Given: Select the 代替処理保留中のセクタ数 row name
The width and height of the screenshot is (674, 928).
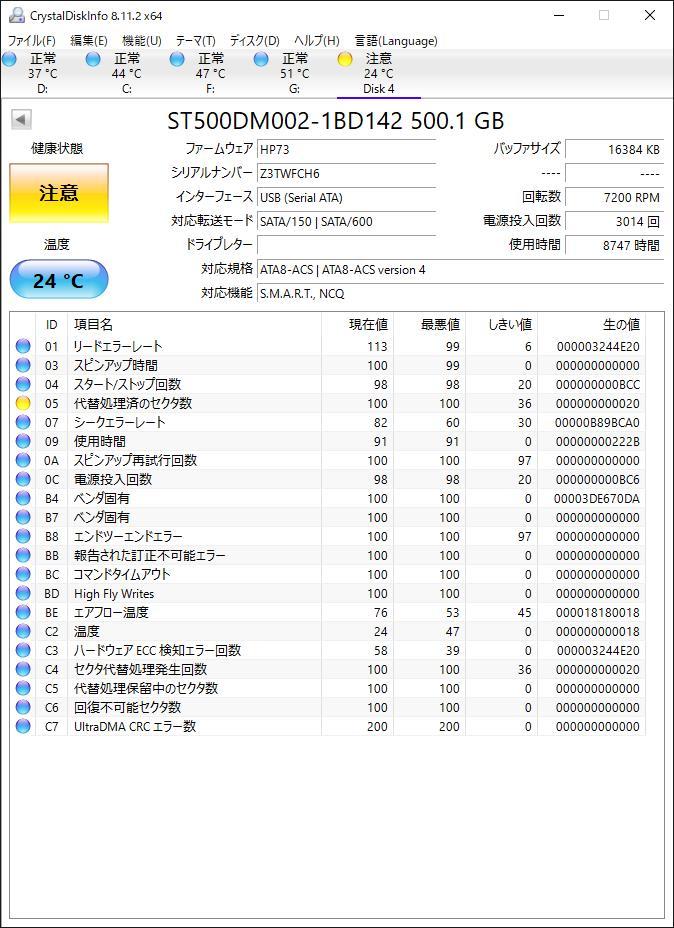Looking at the screenshot, I should [146, 688].
